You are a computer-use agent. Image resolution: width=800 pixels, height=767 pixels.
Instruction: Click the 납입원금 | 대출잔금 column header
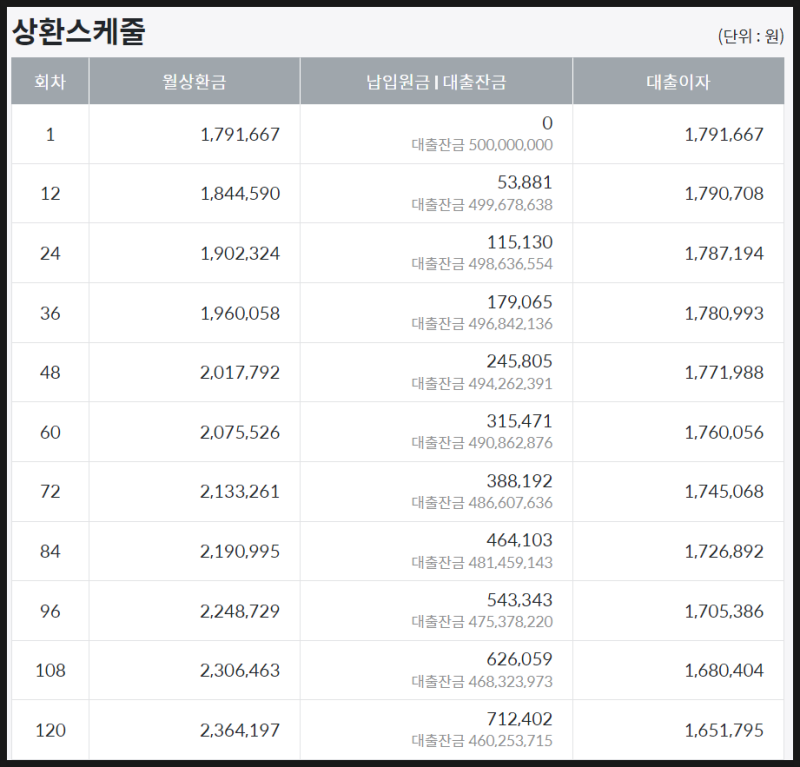(x=436, y=82)
